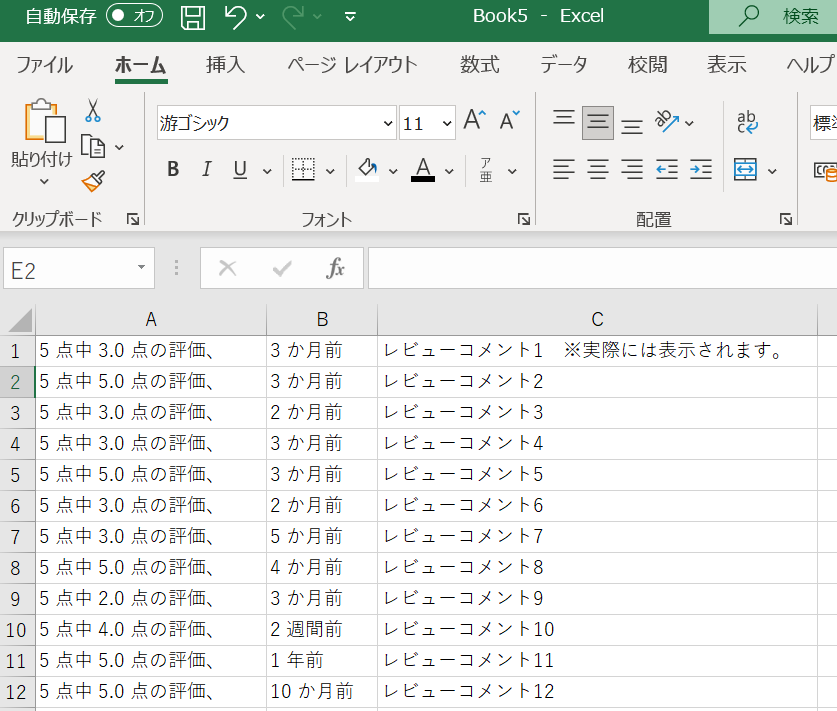Click the Copy icon
The width and height of the screenshot is (837, 711).
[x=93, y=146]
